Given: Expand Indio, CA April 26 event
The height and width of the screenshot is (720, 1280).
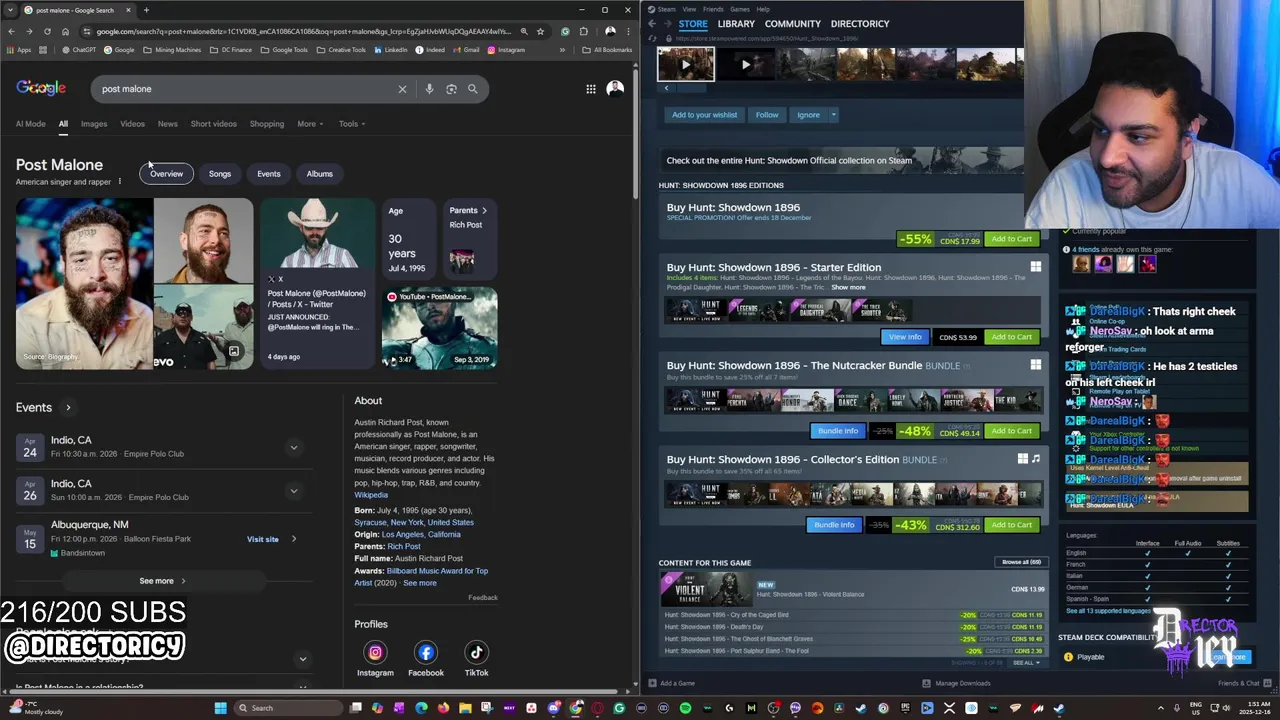Looking at the screenshot, I should point(293,490).
